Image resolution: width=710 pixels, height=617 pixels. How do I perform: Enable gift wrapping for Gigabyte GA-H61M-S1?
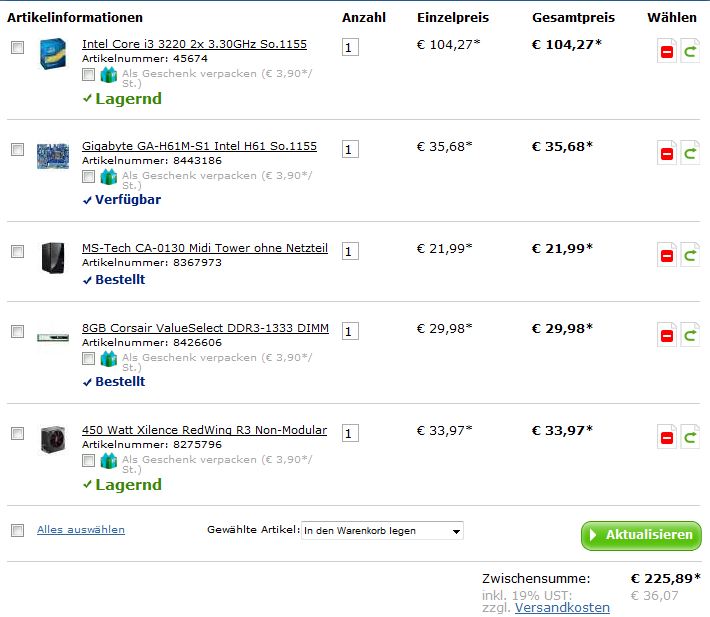pyautogui.click(x=89, y=176)
